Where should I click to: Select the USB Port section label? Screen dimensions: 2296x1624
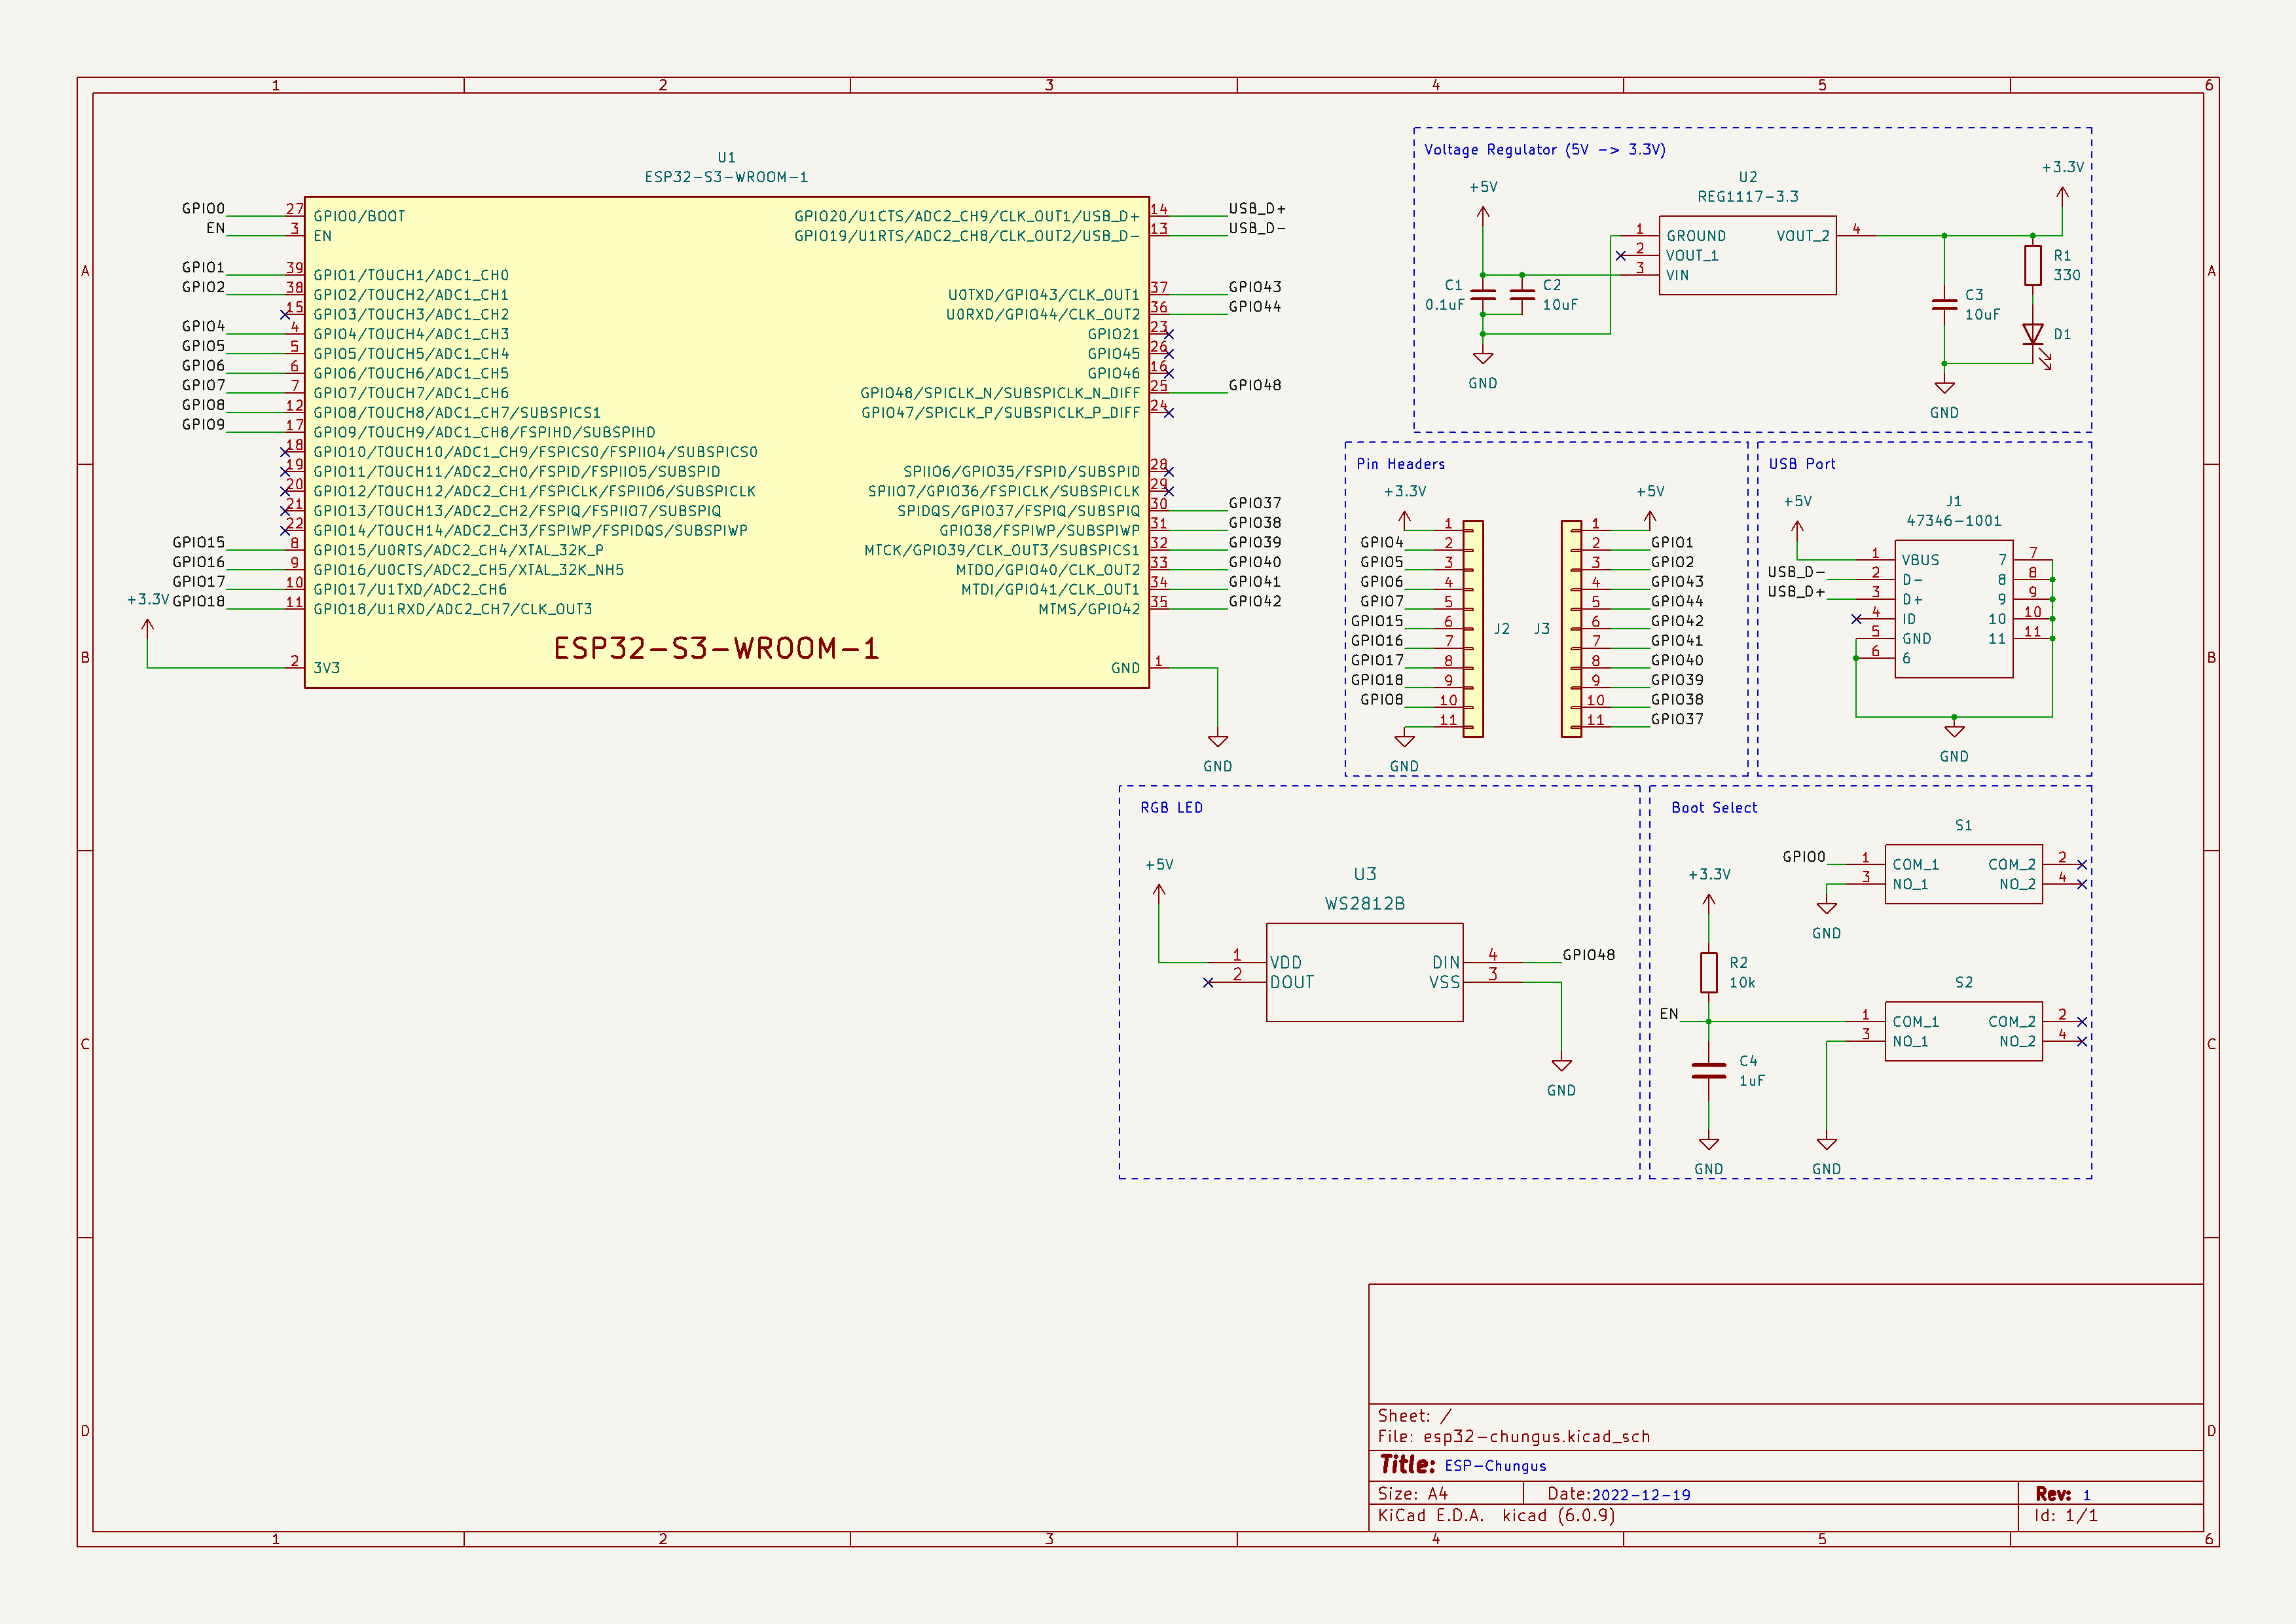1801,464
